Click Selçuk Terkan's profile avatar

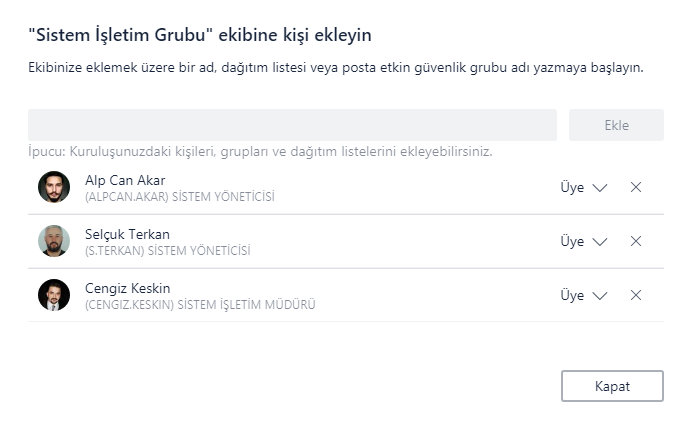(54, 241)
